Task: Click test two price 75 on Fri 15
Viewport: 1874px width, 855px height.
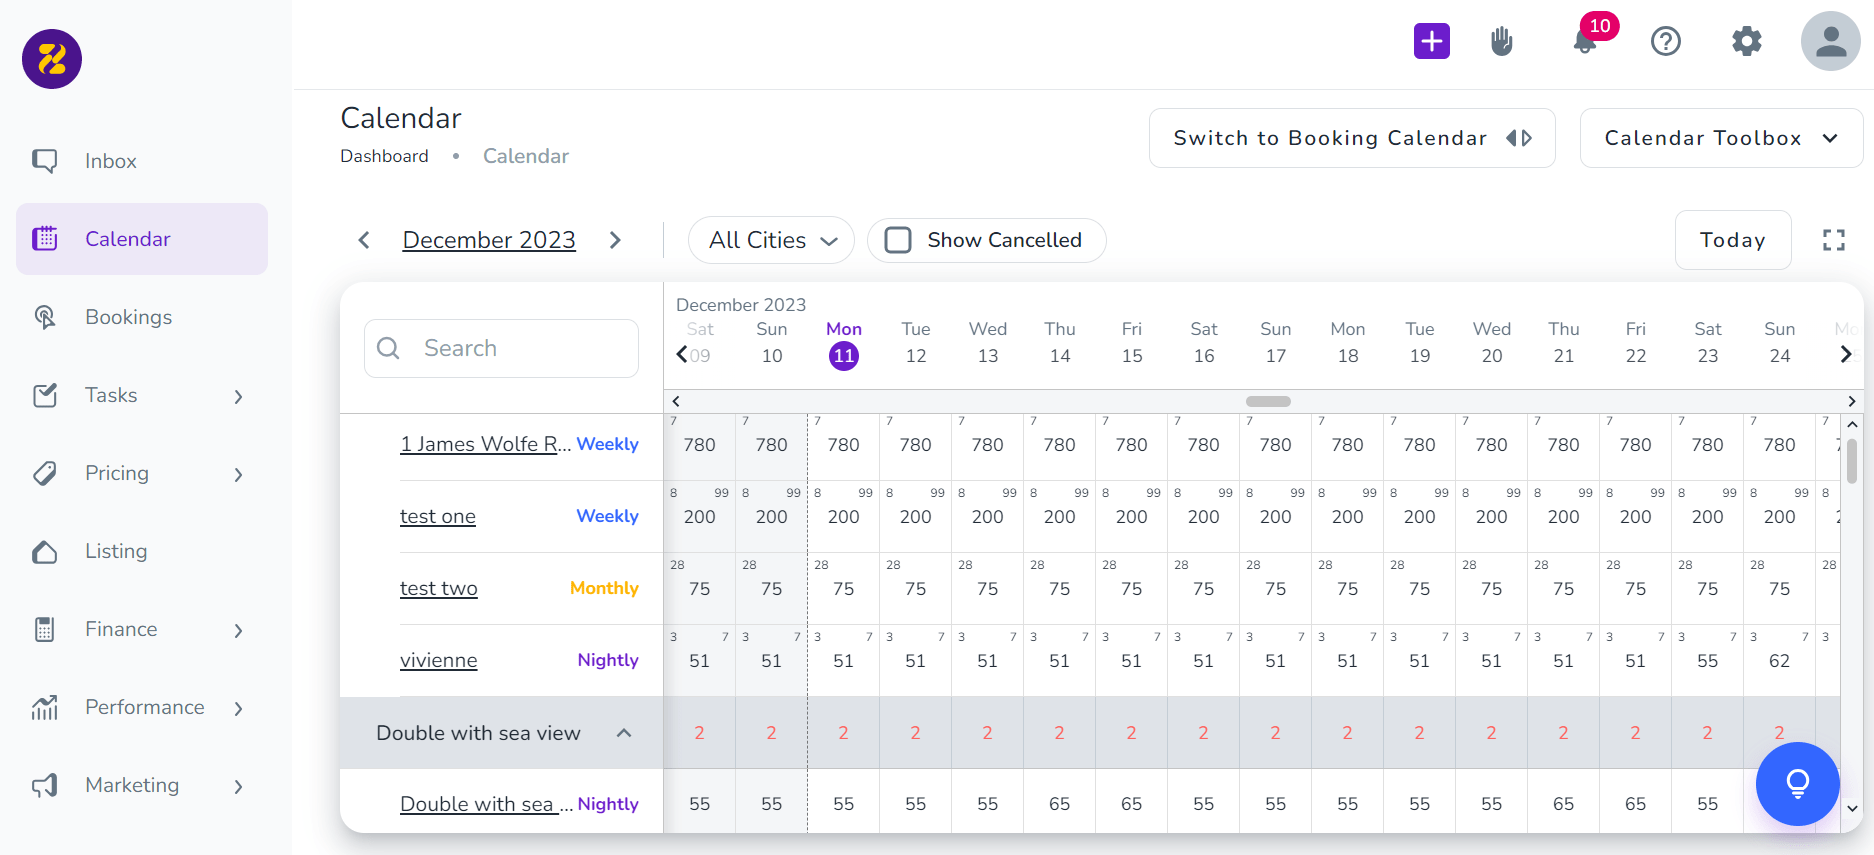Action: [x=1131, y=589]
